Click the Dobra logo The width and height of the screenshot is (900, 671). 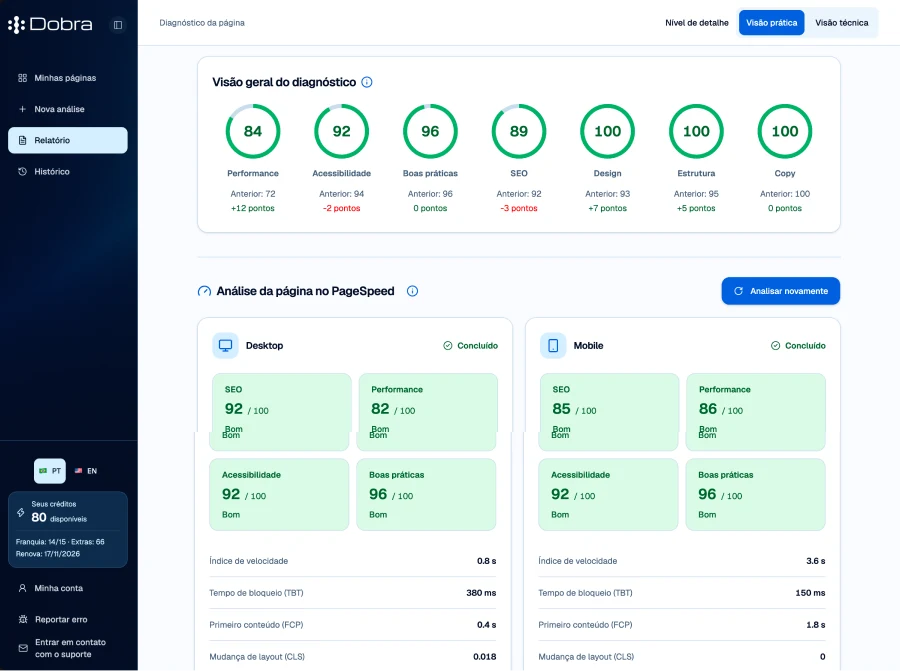(x=50, y=24)
